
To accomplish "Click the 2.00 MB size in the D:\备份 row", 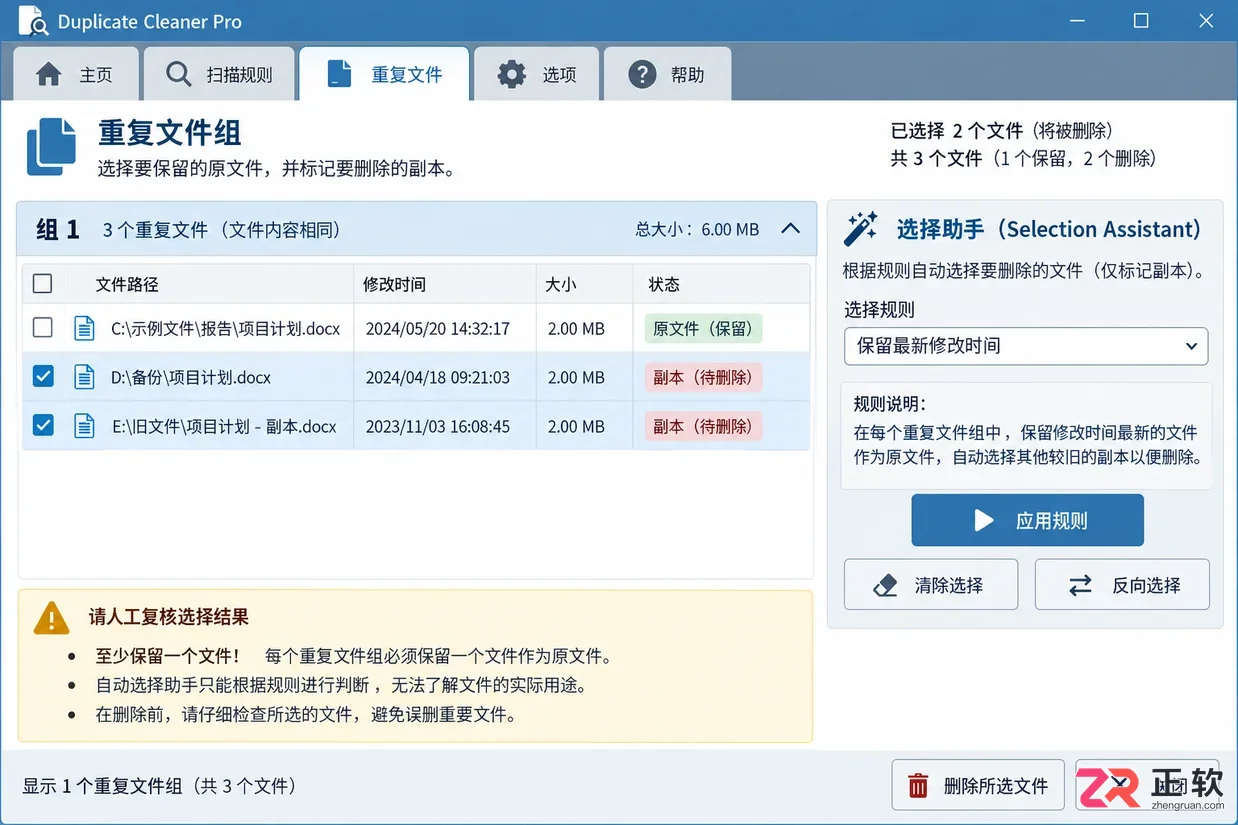I will pyautogui.click(x=576, y=378).
